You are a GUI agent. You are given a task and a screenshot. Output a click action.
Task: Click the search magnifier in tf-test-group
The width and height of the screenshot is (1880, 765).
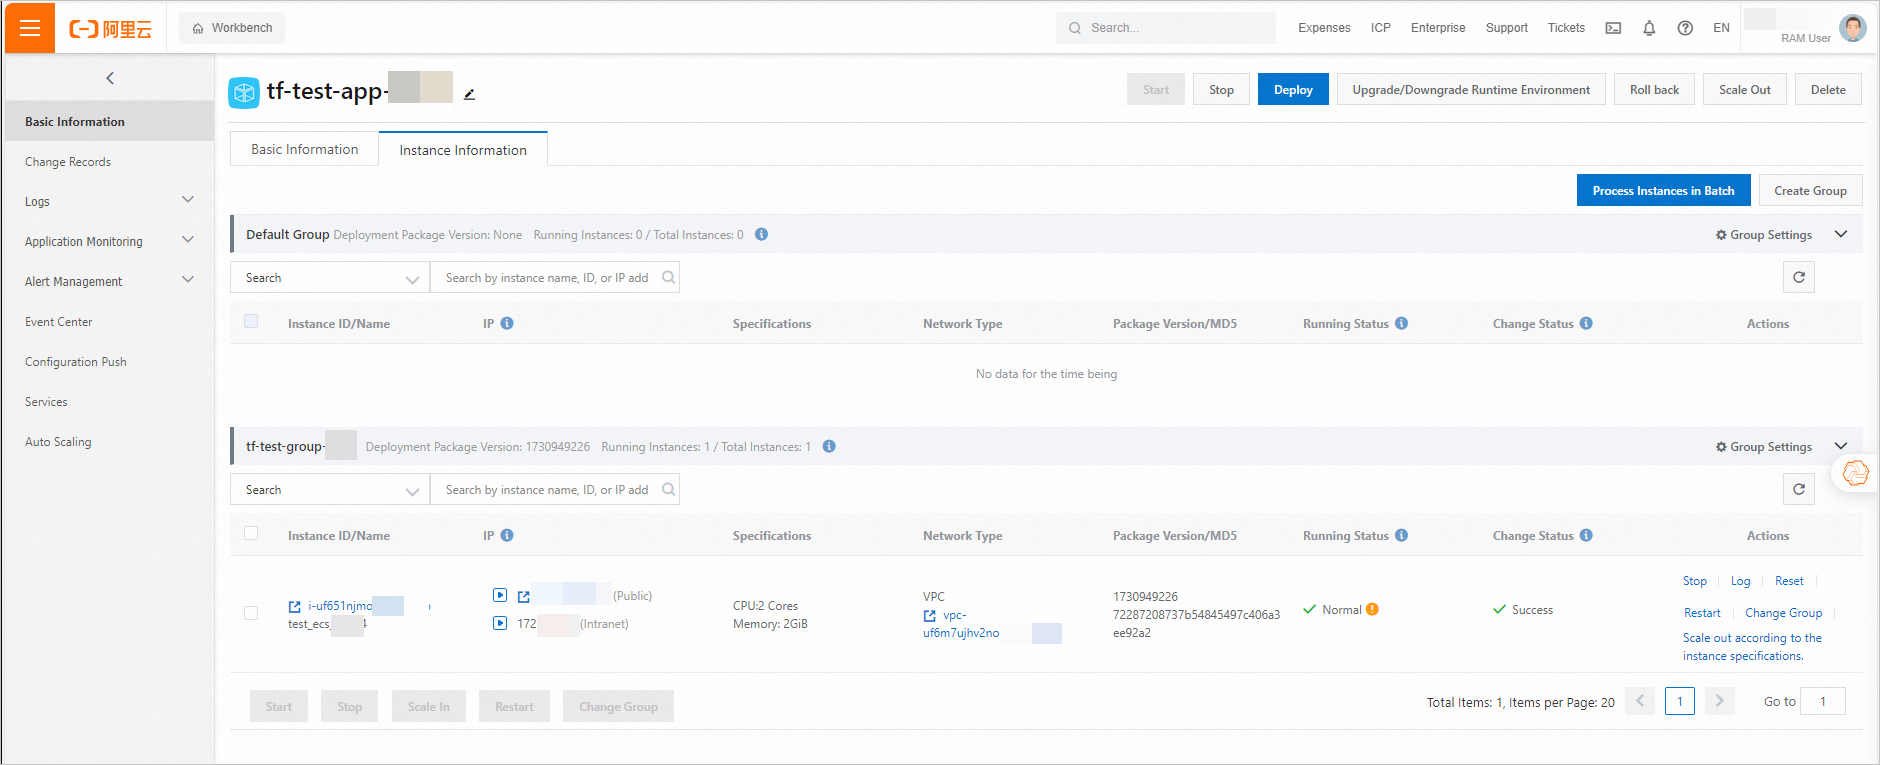668,489
